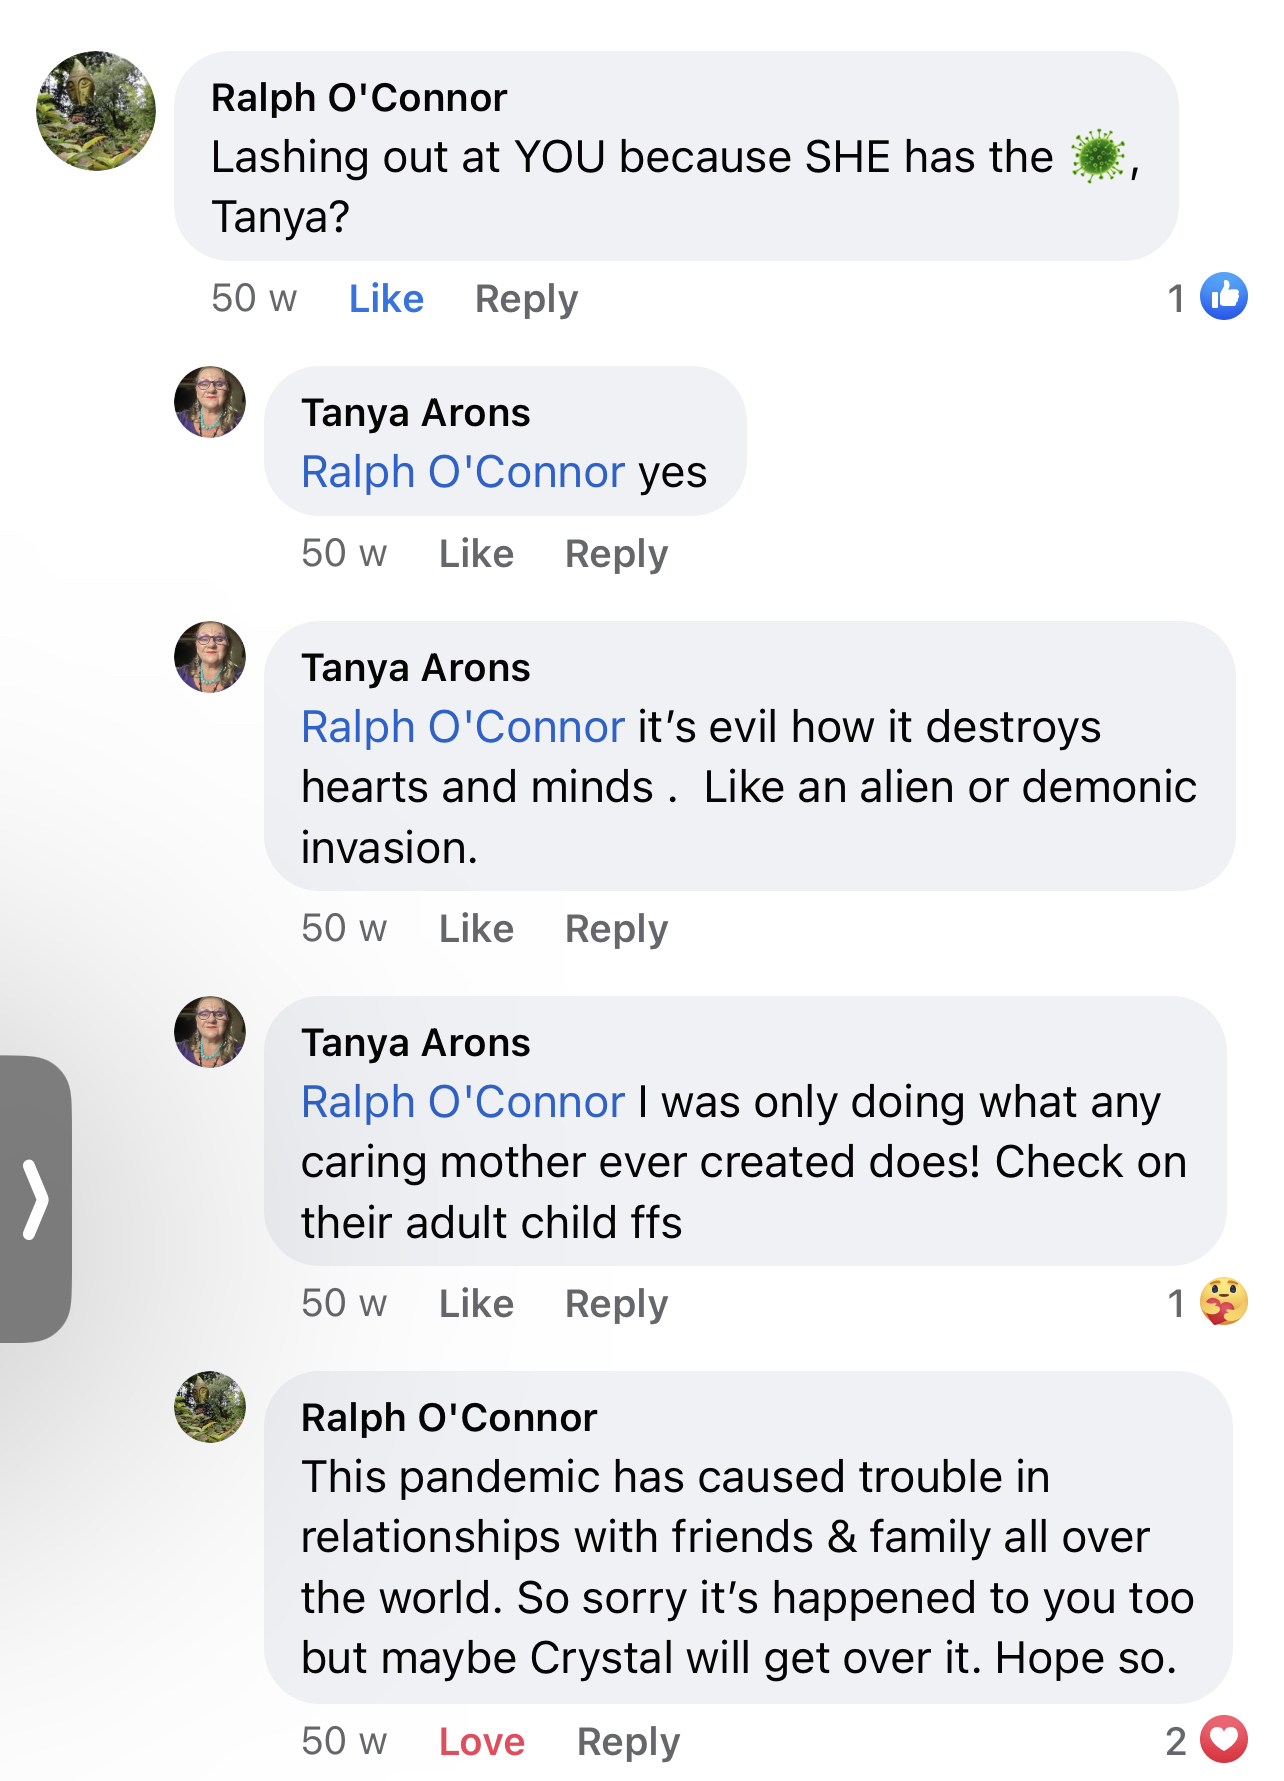Click the care emoji reaction on Tanya's comment
The image size is (1284, 1781).
coord(1224,1301)
